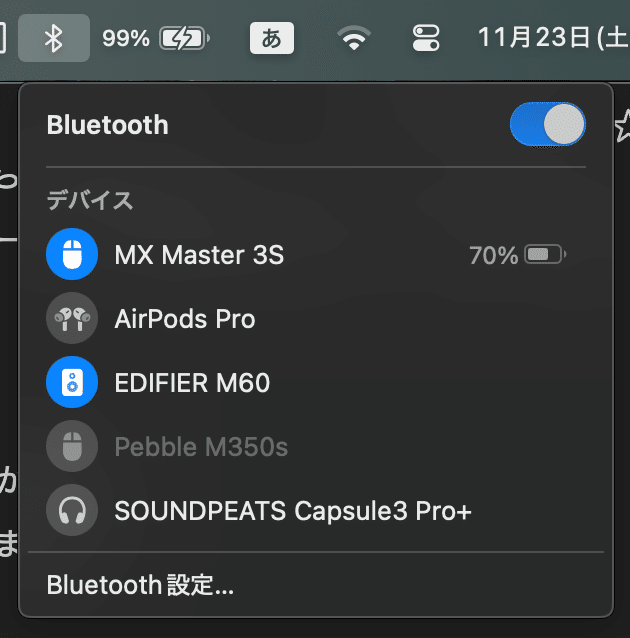Select the dimmed Pebble M350s entry
Screen dimensions: 630x638
tap(316, 446)
